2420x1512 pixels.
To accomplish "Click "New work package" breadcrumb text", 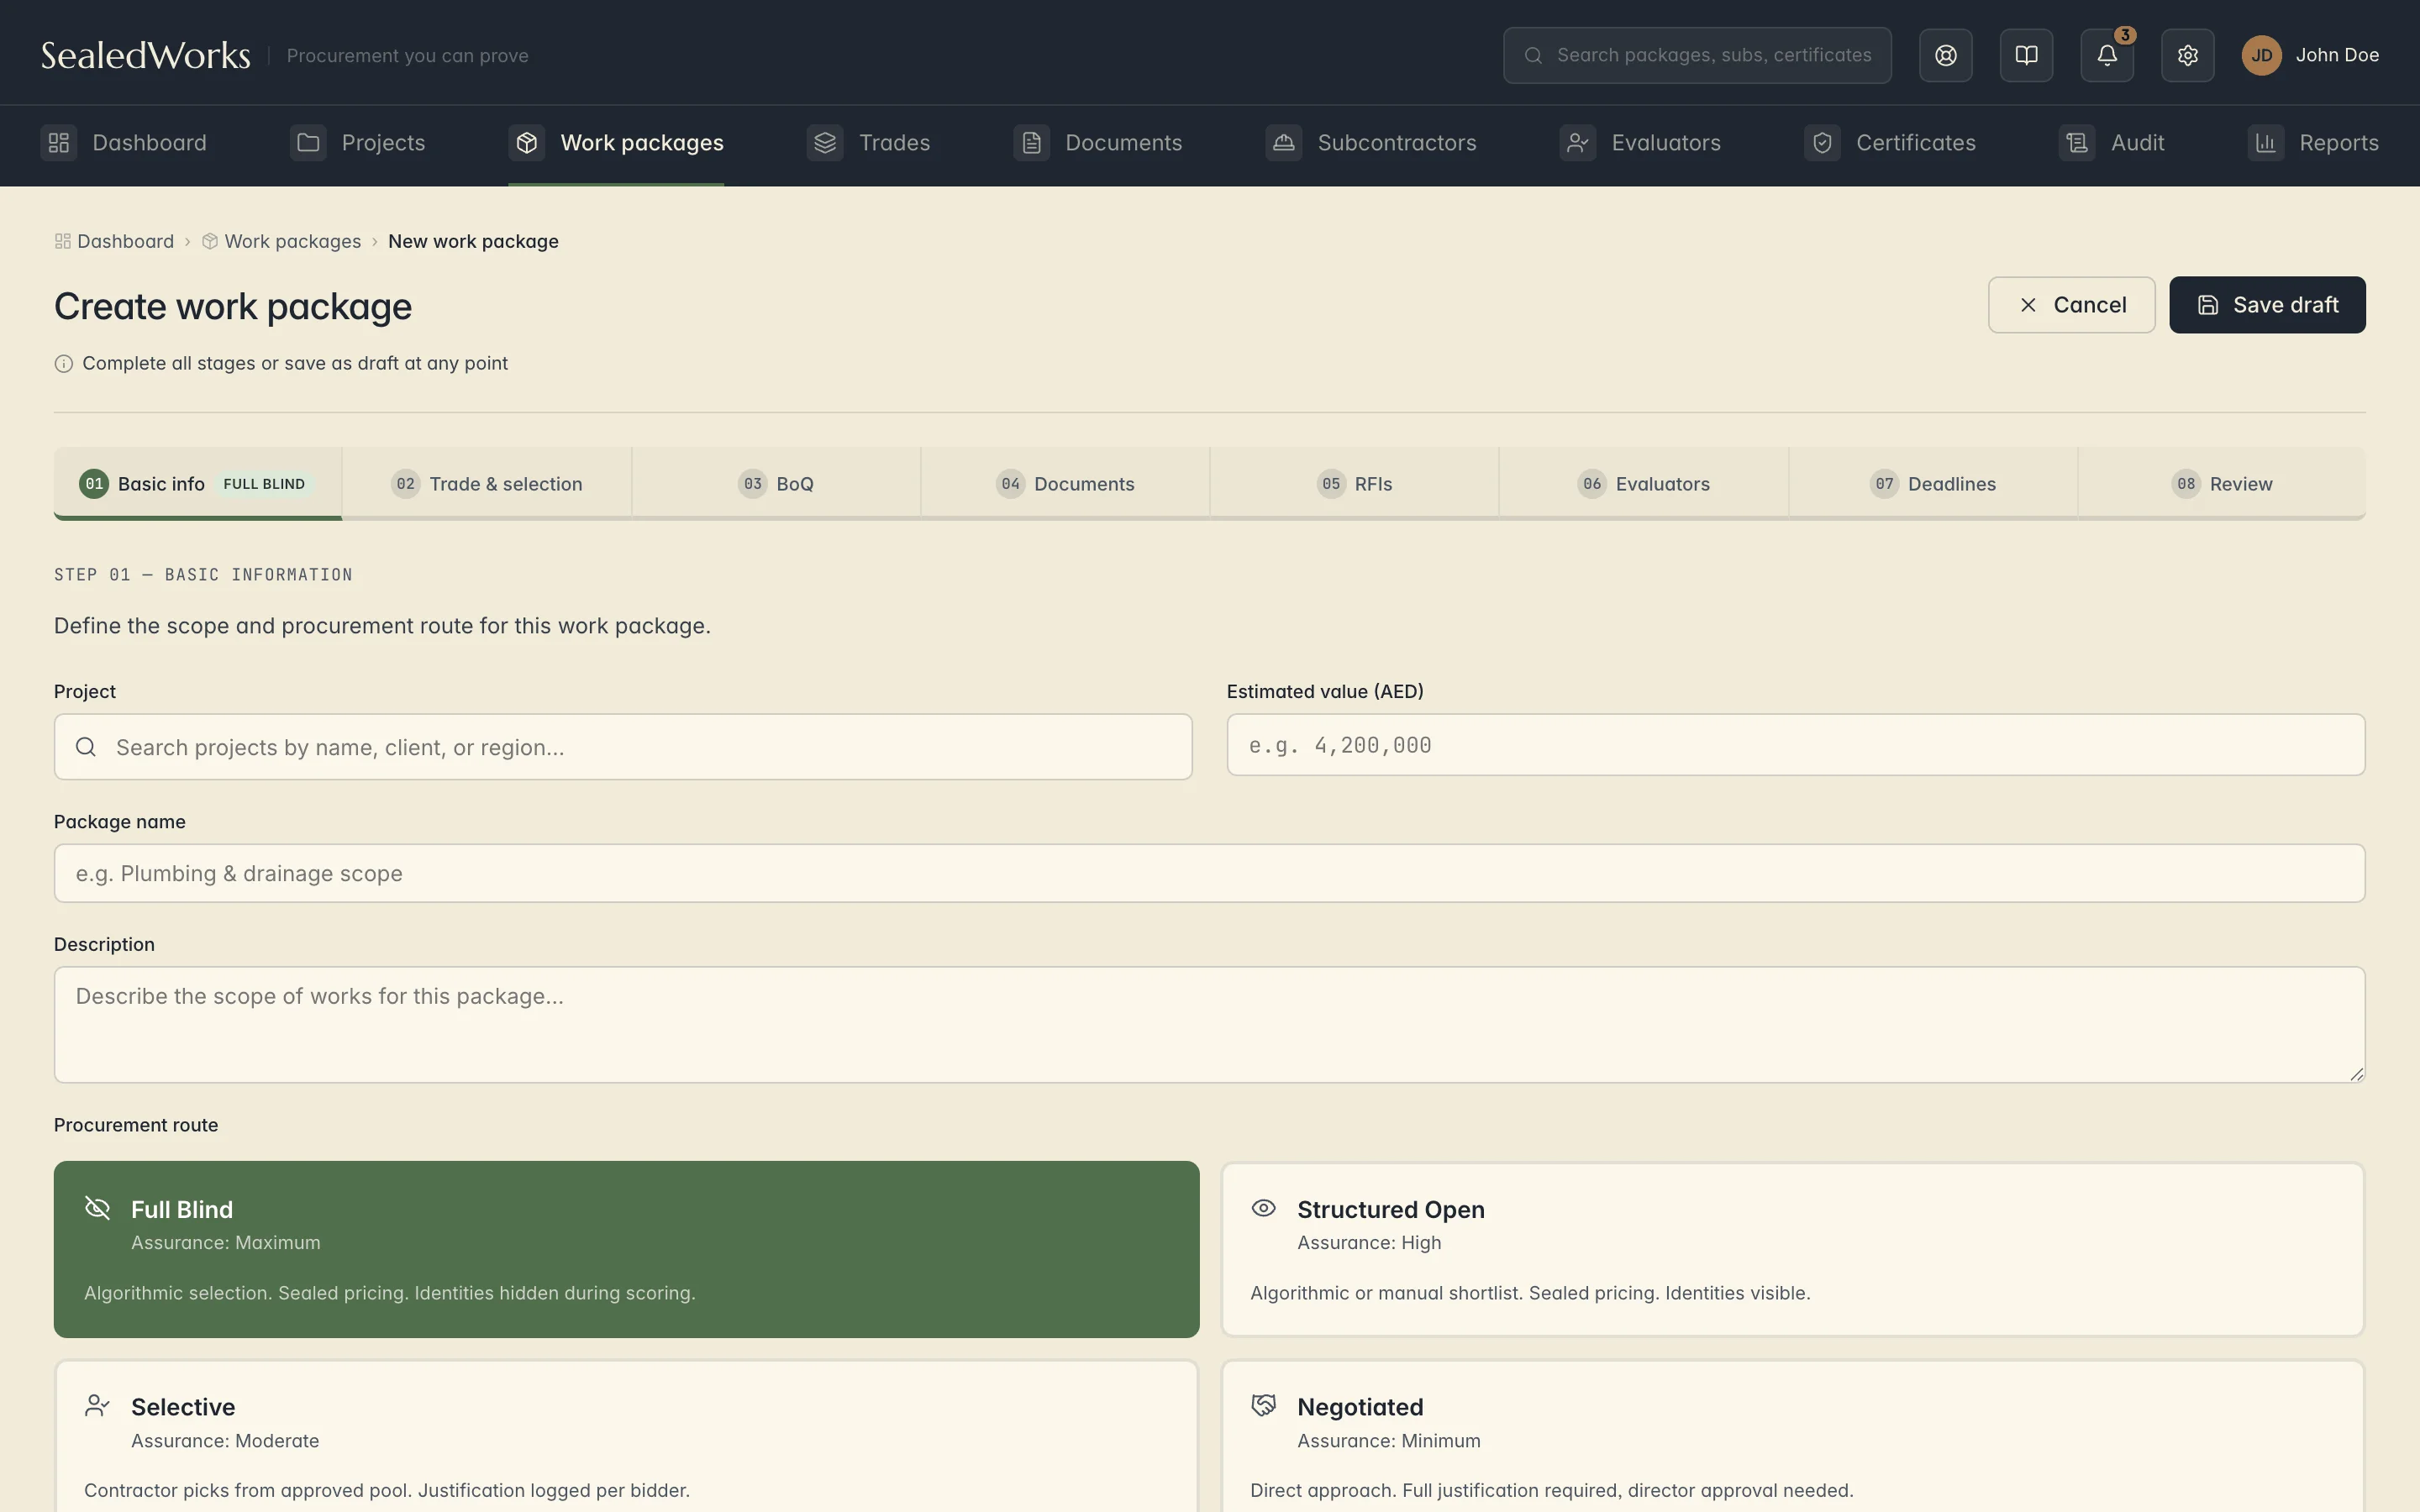I will [x=473, y=241].
